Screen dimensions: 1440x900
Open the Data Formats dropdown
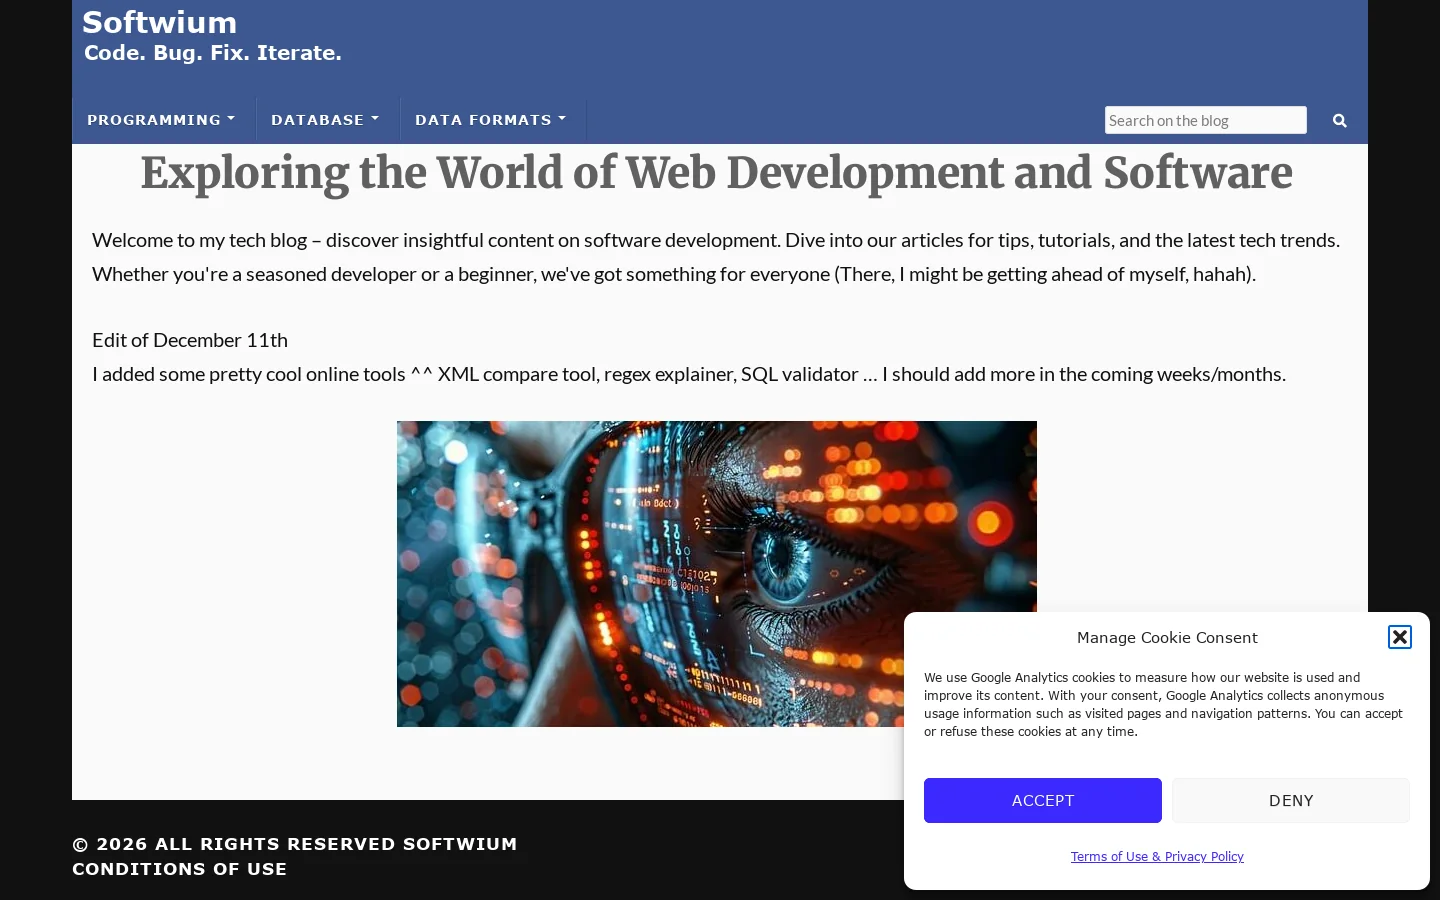(491, 120)
